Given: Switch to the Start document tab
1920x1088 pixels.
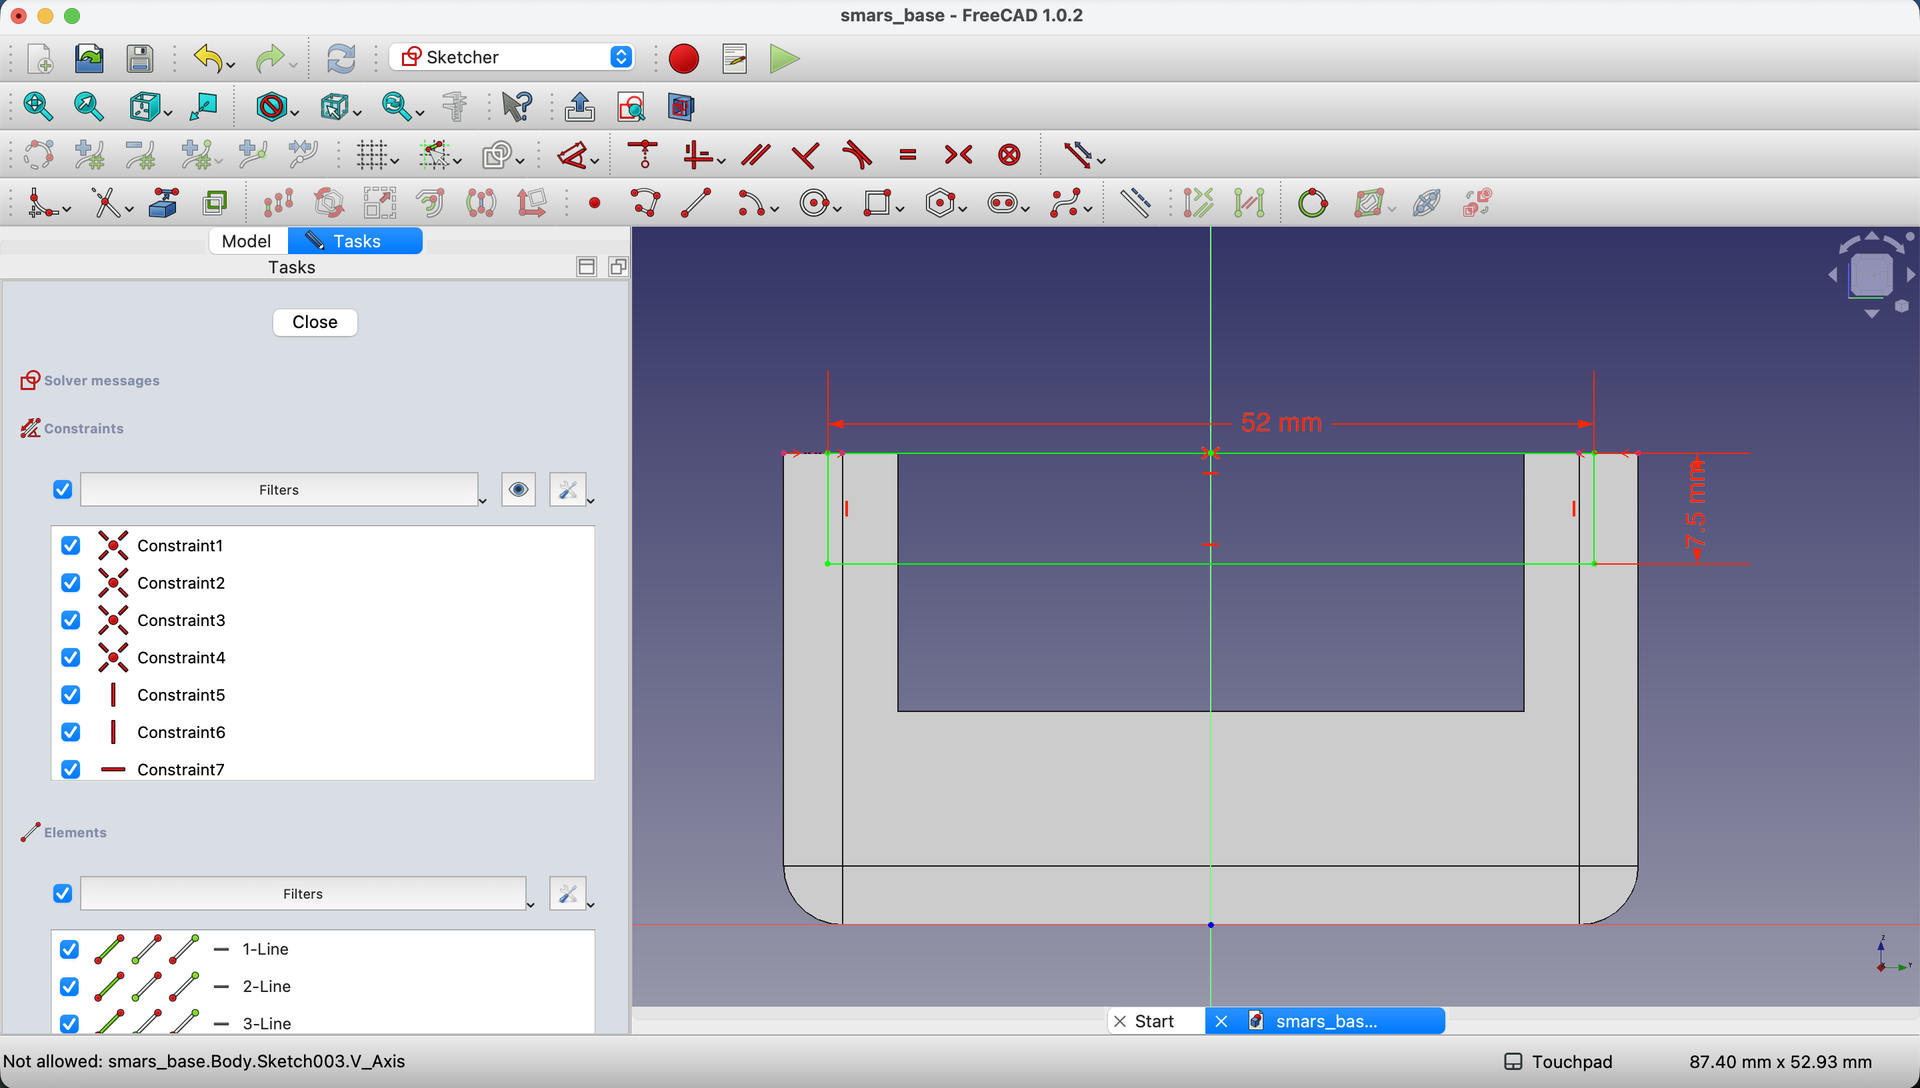Looking at the screenshot, I should click(1155, 1021).
